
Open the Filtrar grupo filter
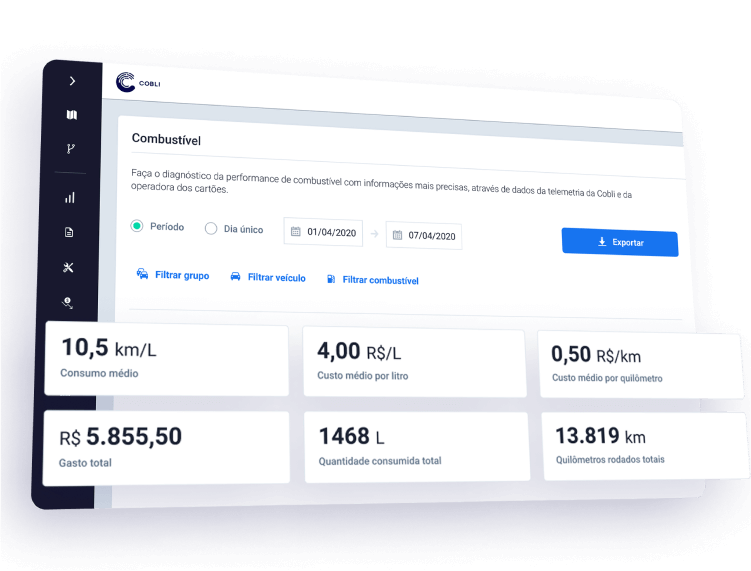point(172,274)
